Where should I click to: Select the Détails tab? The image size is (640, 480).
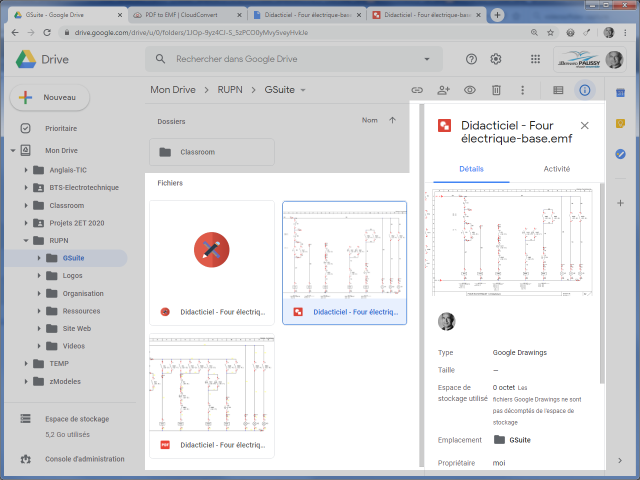click(x=471, y=169)
